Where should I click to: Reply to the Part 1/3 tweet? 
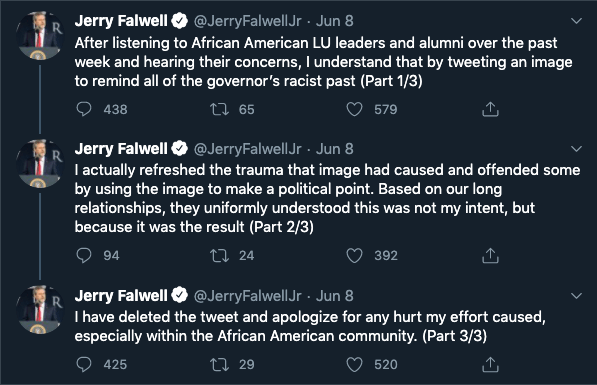click(84, 109)
